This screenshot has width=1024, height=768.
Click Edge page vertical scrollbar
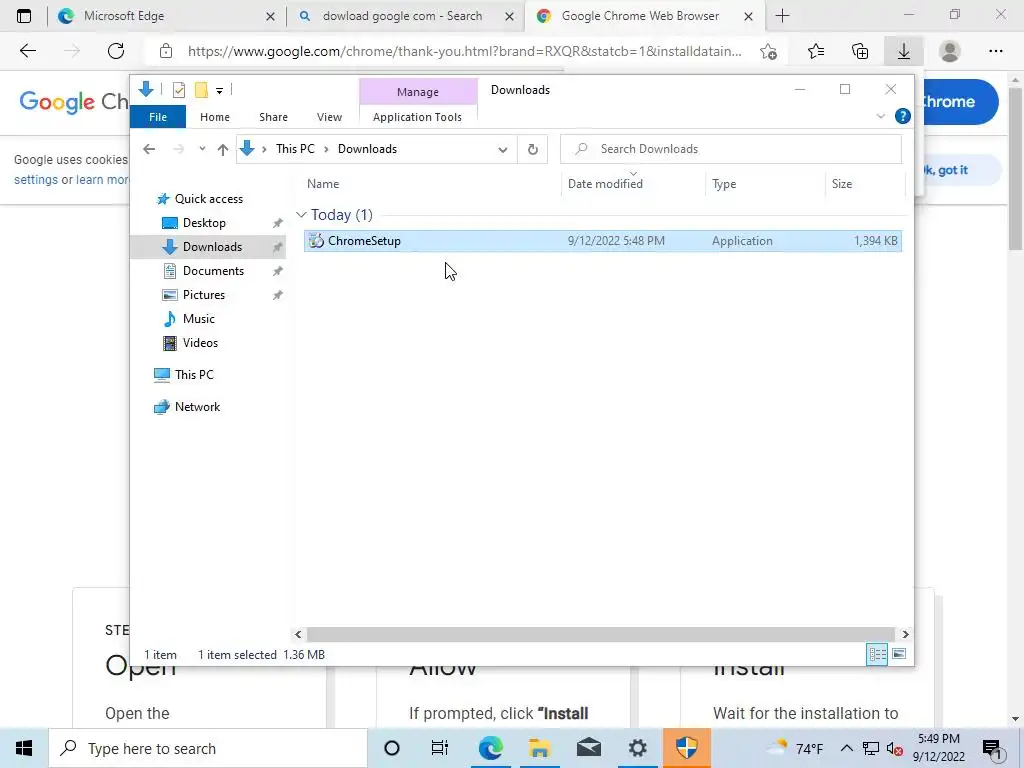tap(1016, 170)
